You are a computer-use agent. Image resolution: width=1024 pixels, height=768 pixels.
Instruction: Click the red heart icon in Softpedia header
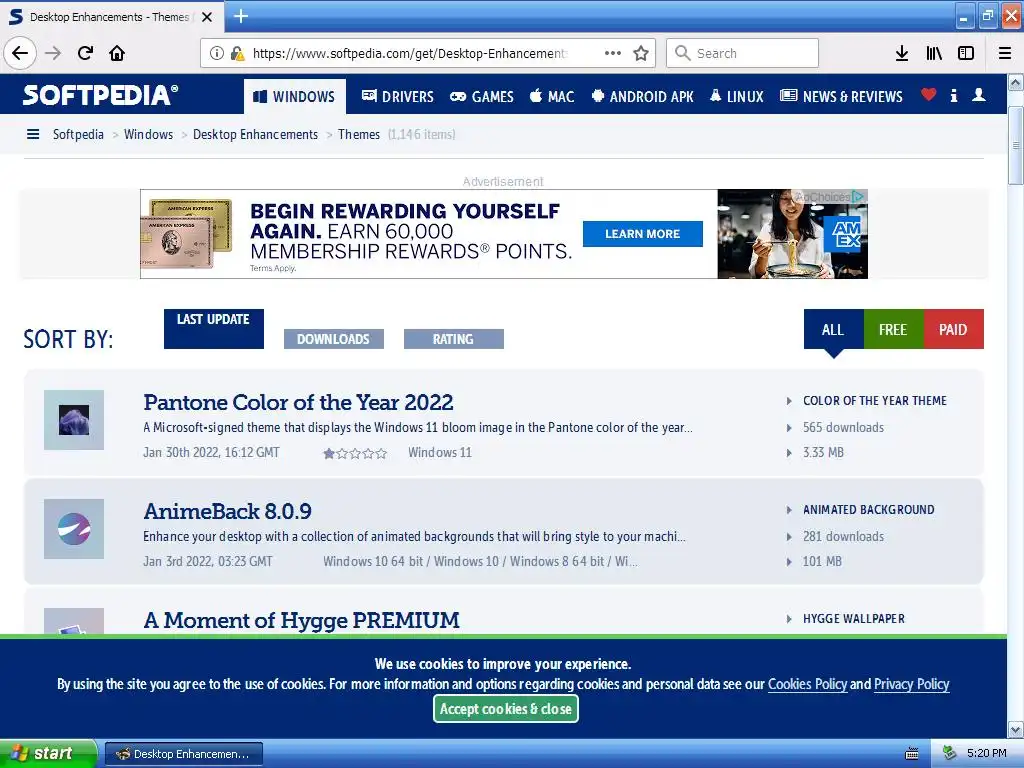pyautogui.click(x=929, y=95)
